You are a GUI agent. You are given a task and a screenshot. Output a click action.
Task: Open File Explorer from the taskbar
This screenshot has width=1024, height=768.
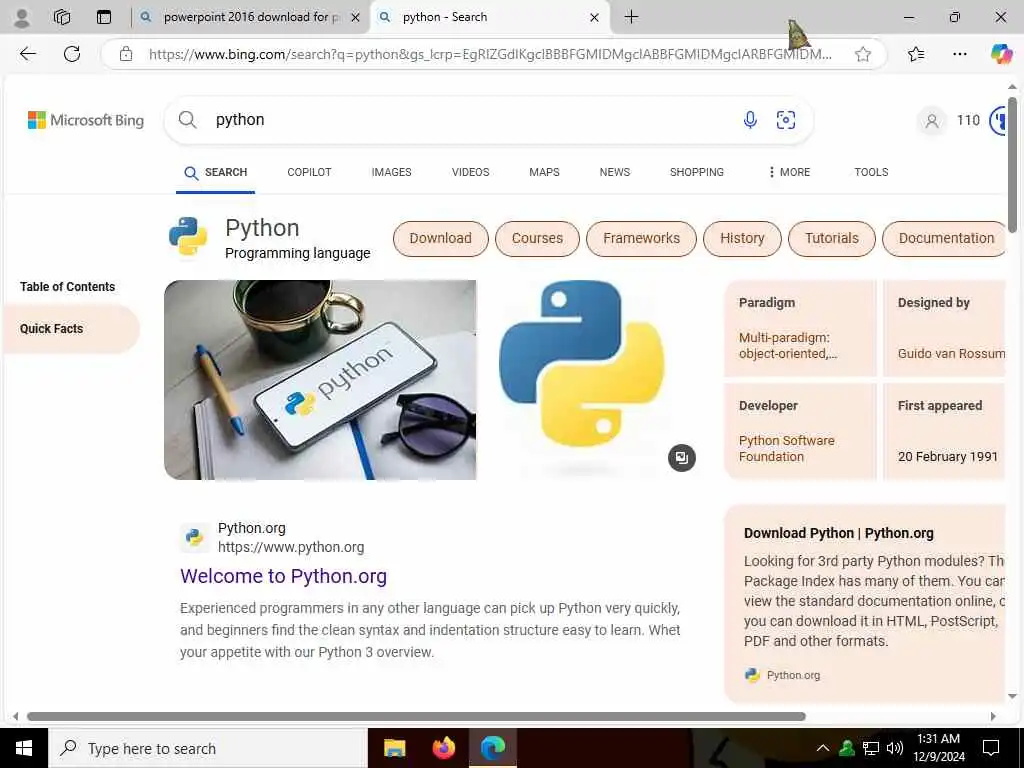point(394,748)
